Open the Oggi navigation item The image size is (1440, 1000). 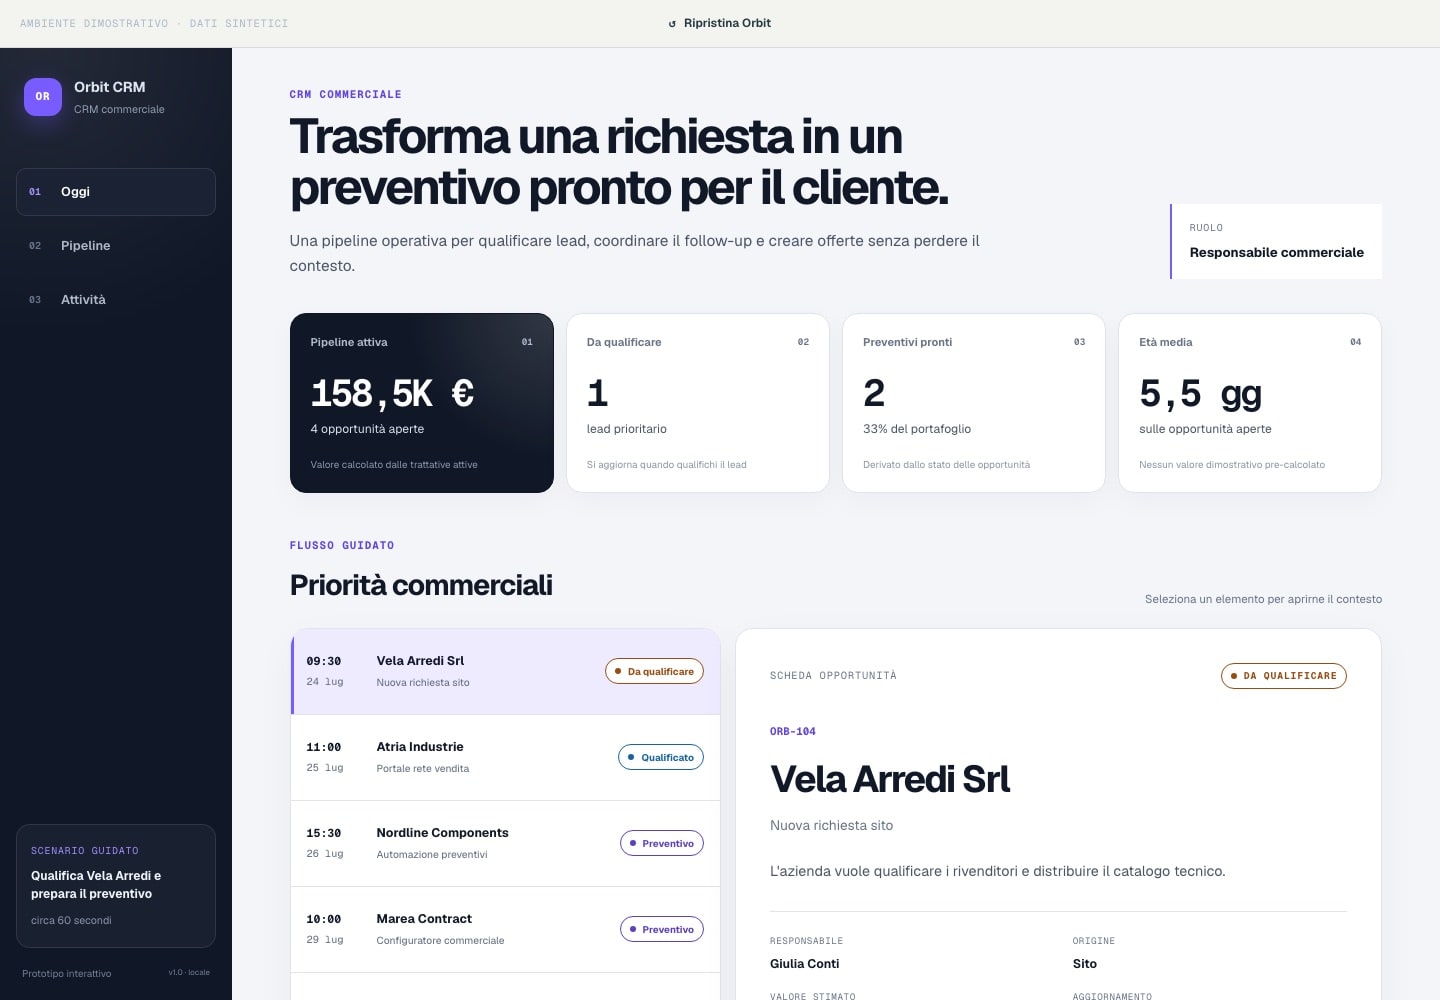116,192
